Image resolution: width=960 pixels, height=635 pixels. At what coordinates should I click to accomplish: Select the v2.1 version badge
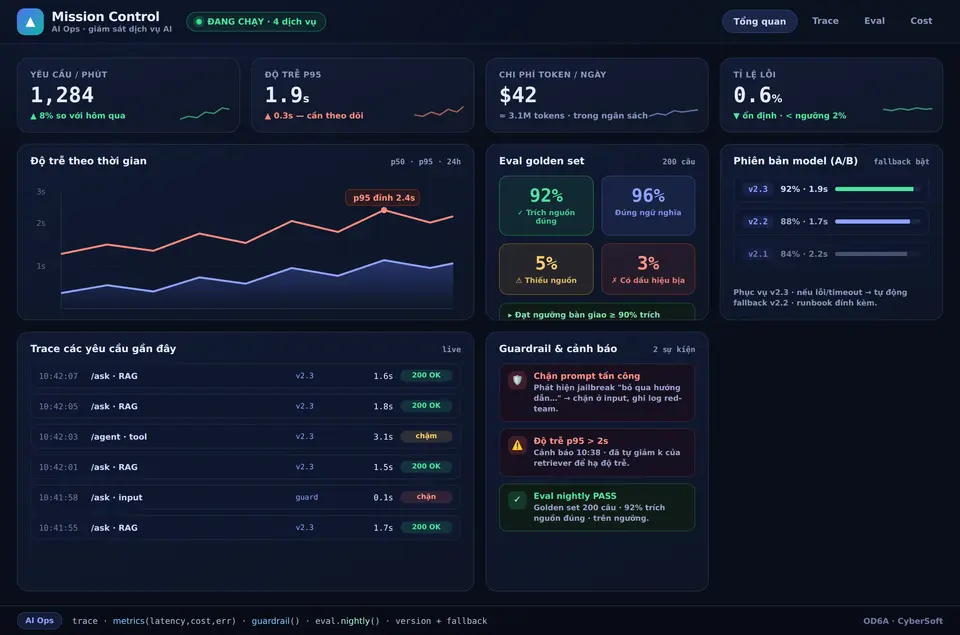pos(757,254)
